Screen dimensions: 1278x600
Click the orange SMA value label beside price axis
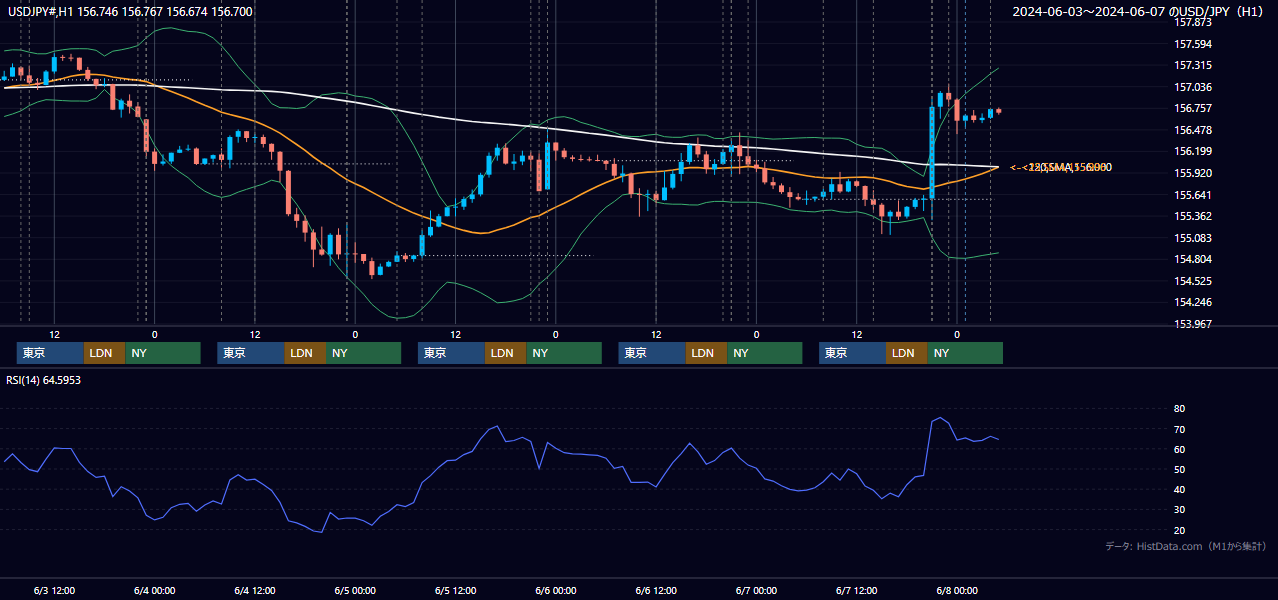(1060, 167)
